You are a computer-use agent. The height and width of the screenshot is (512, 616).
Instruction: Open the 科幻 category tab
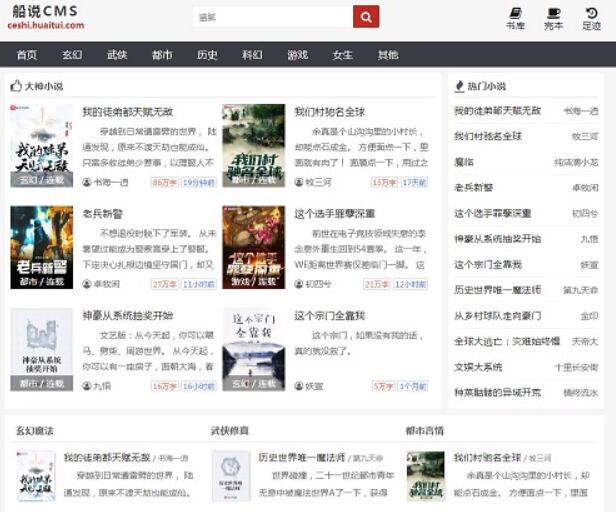pyautogui.click(x=252, y=55)
